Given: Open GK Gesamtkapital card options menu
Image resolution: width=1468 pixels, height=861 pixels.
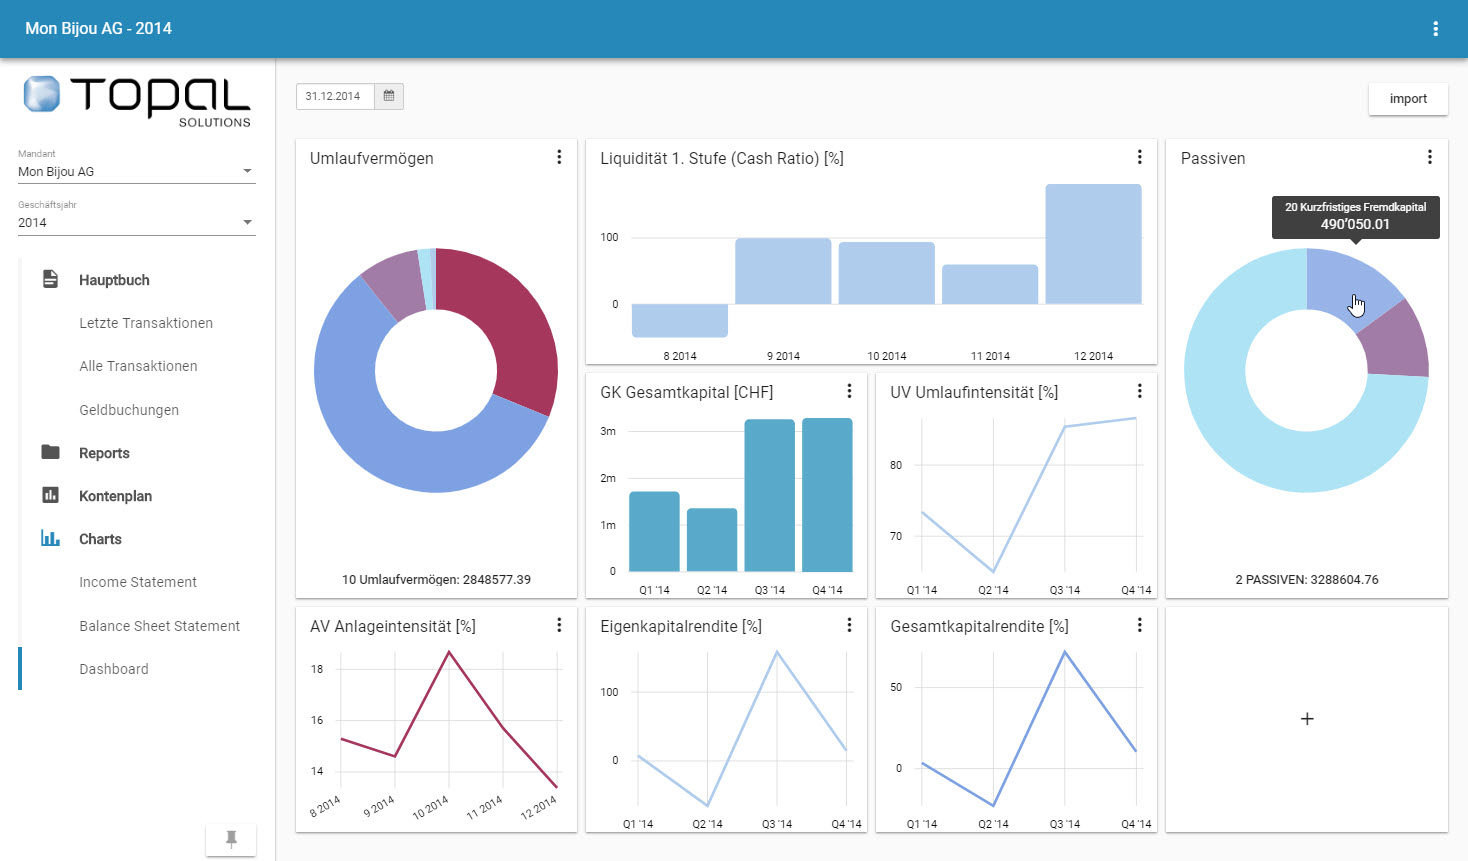Looking at the screenshot, I should (849, 391).
